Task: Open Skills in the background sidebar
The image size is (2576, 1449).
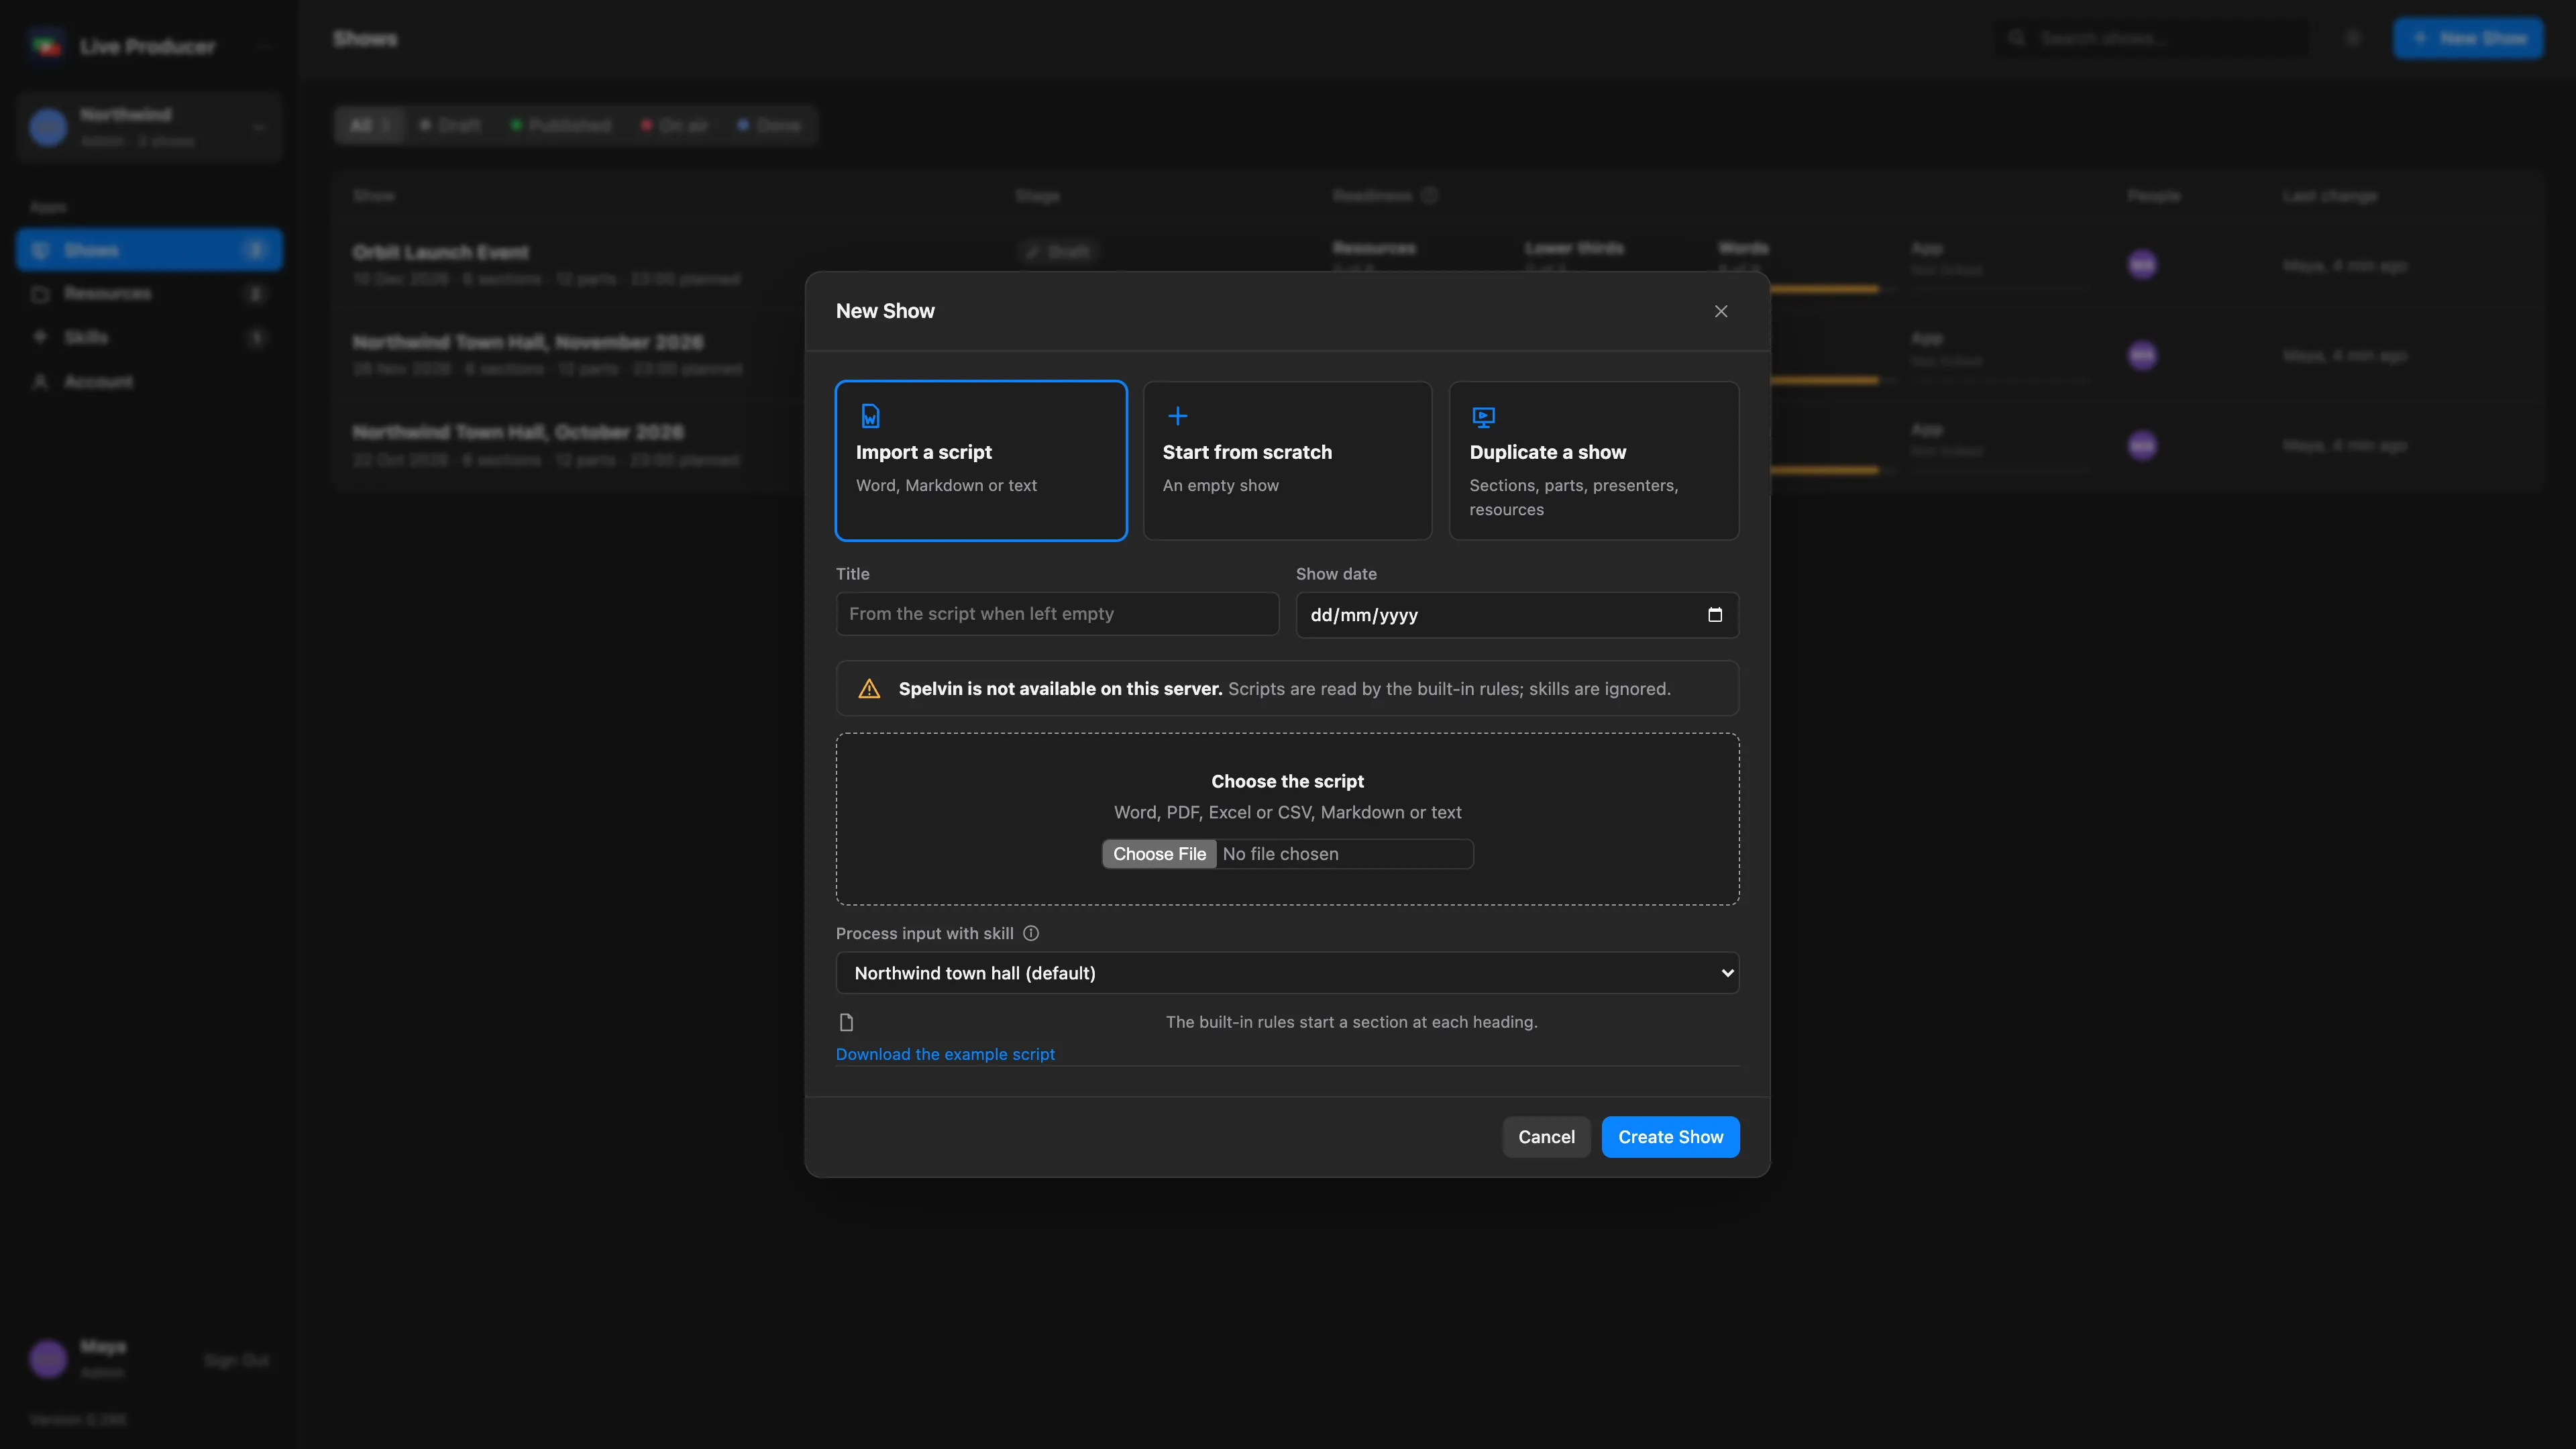Action: tap(149, 337)
